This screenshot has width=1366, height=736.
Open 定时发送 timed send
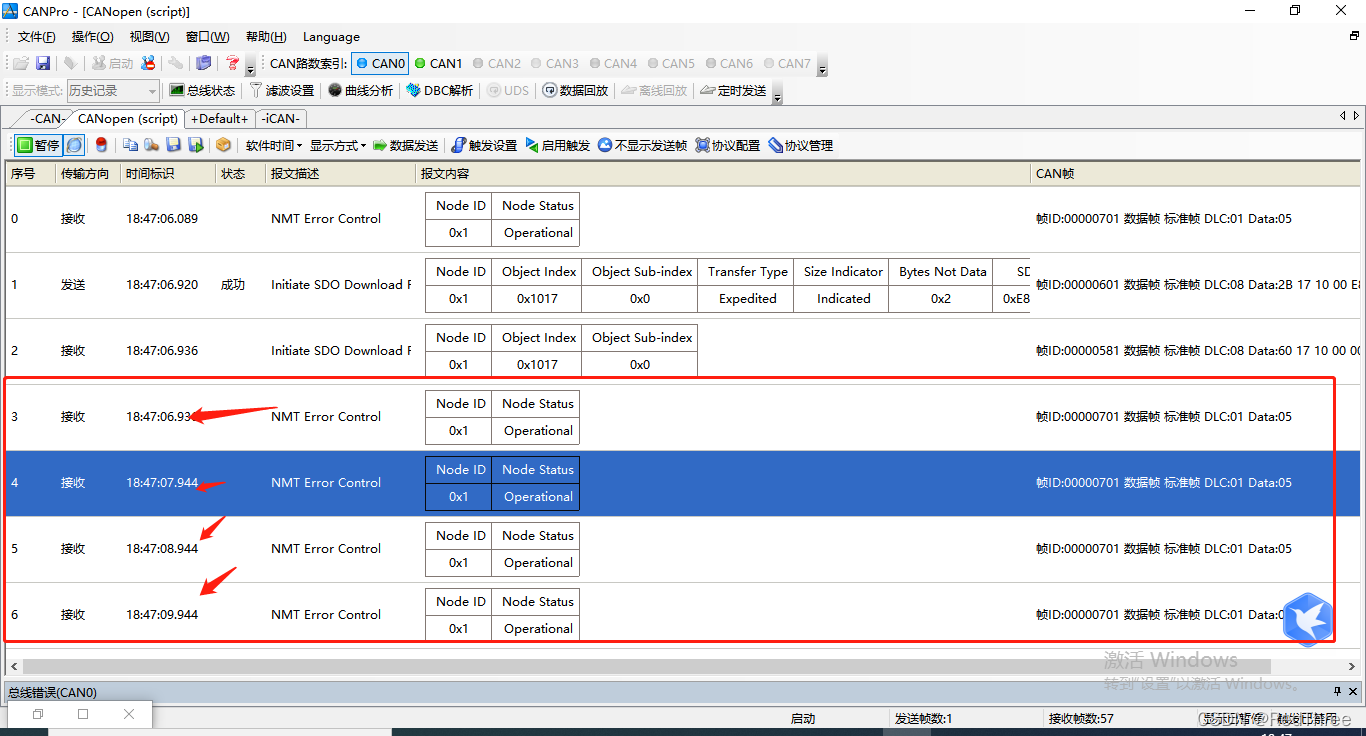(x=733, y=90)
